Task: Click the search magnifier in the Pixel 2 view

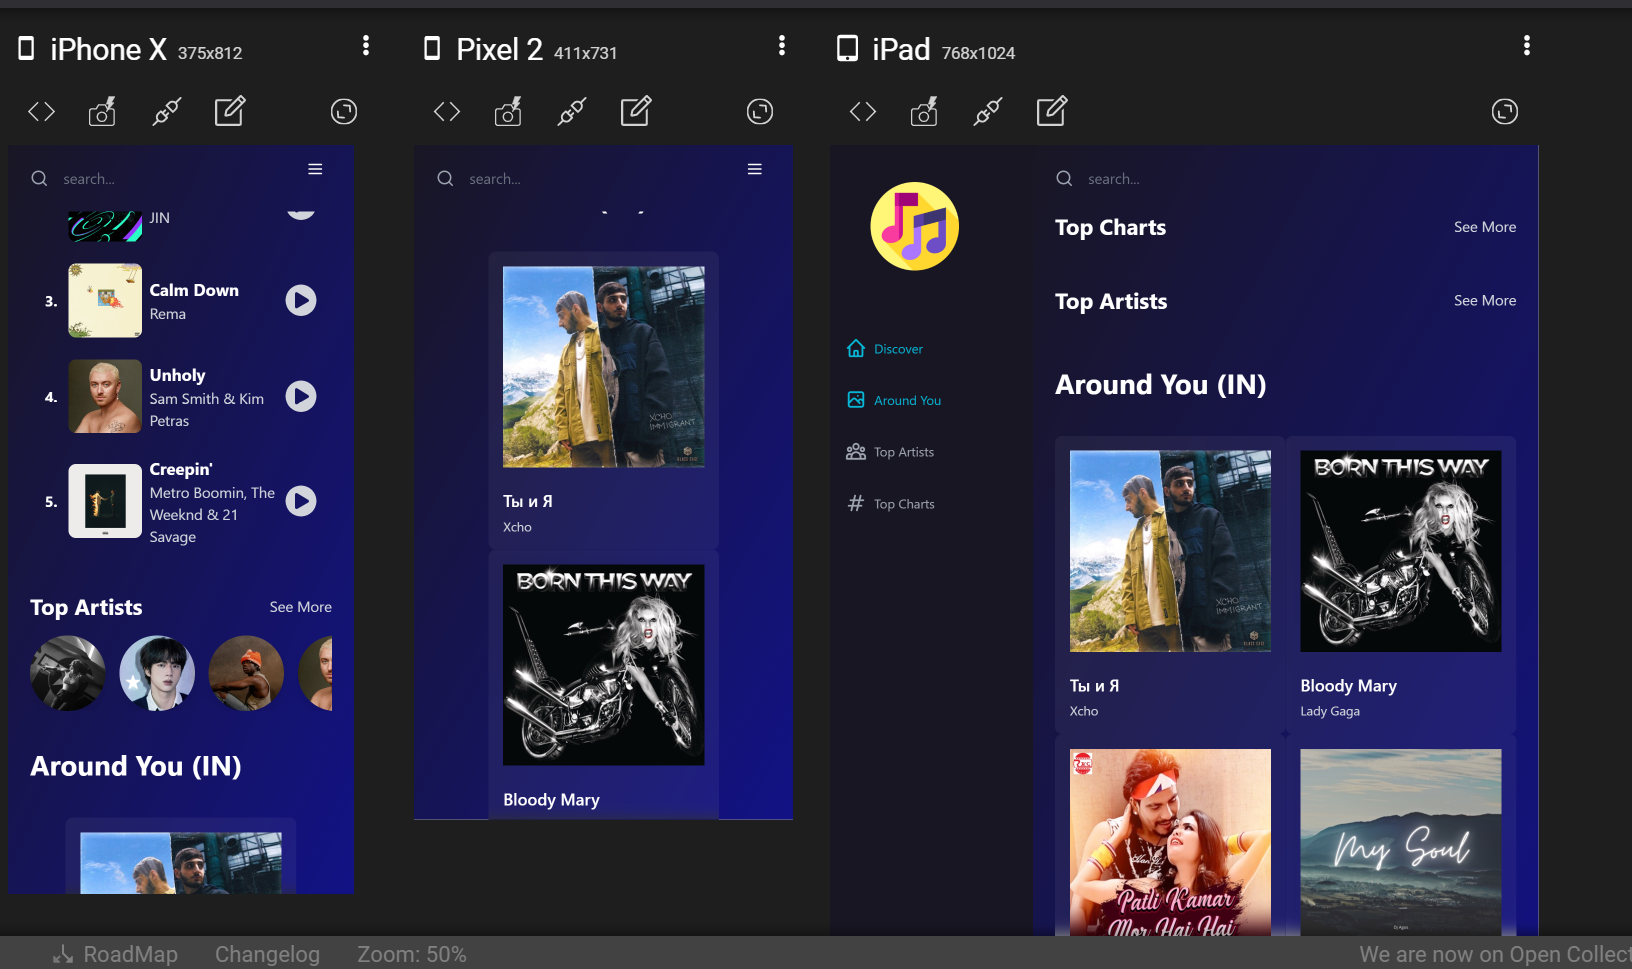Action: pos(445,178)
